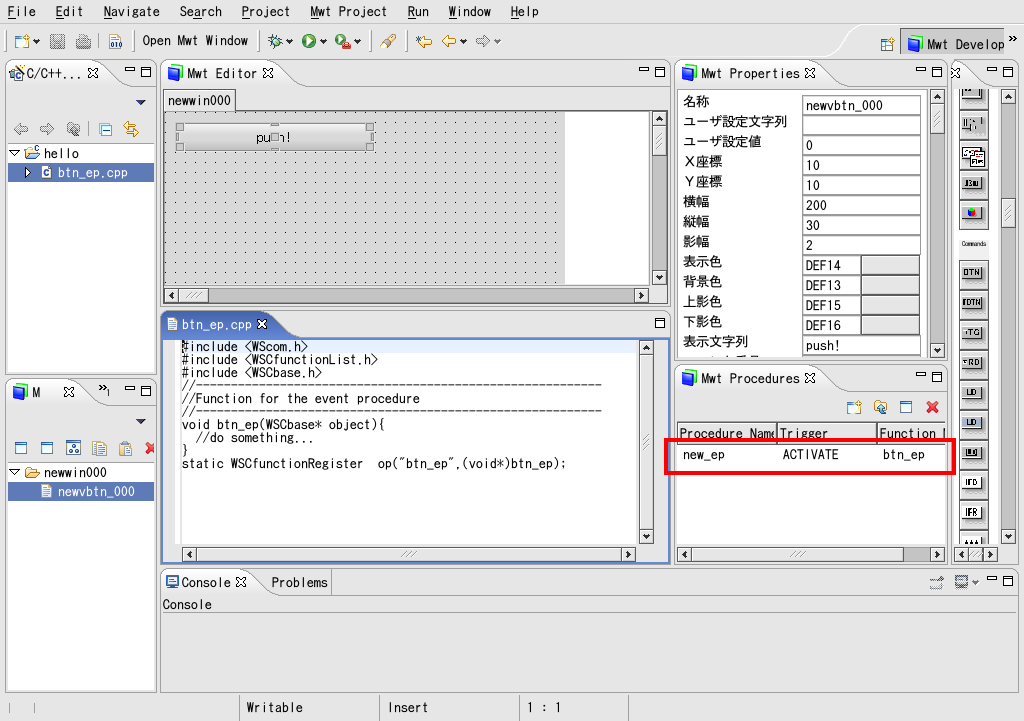Select the new_ep procedure row
Image resolution: width=1024 pixels, height=721 pixels.
pos(811,455)
